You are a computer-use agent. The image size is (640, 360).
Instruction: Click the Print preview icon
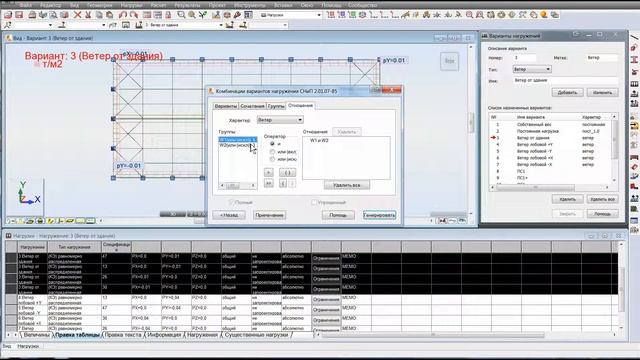coord(53,15)
